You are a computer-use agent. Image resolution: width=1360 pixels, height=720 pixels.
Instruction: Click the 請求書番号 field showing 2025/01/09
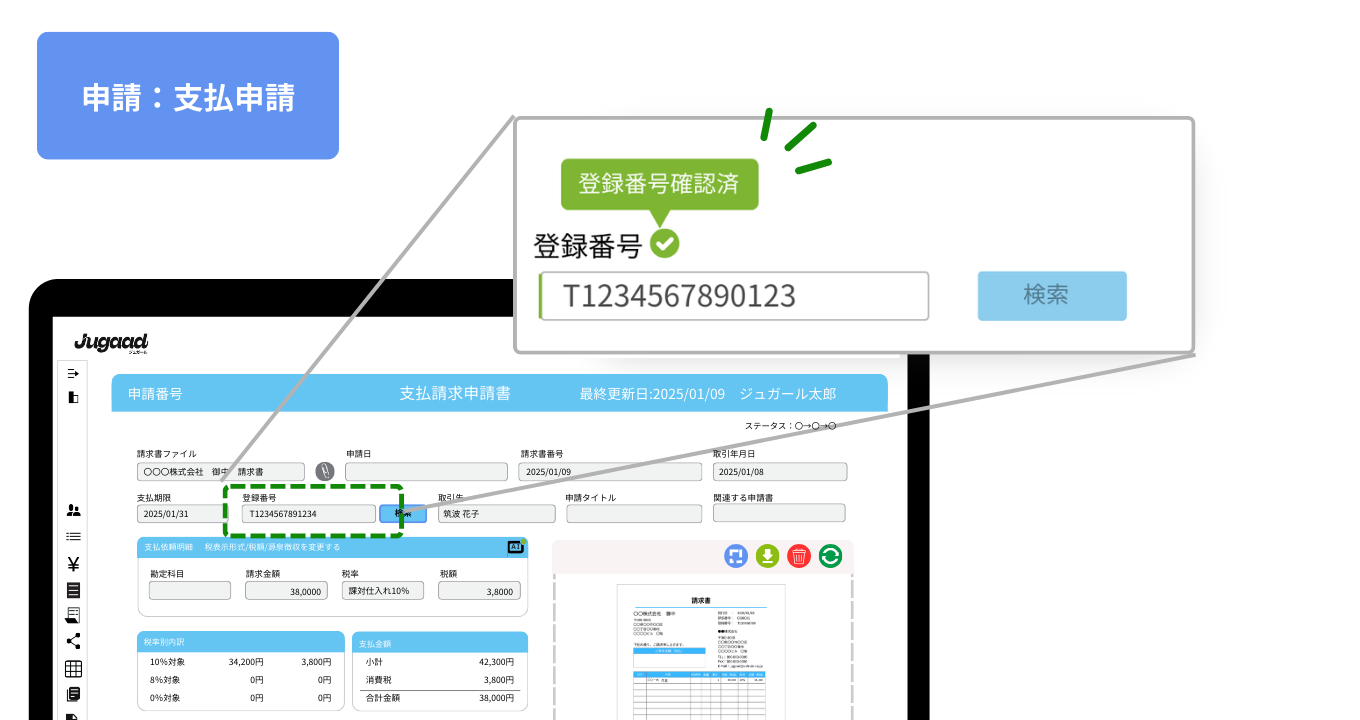pyautogui.click(x=611, y=471)
